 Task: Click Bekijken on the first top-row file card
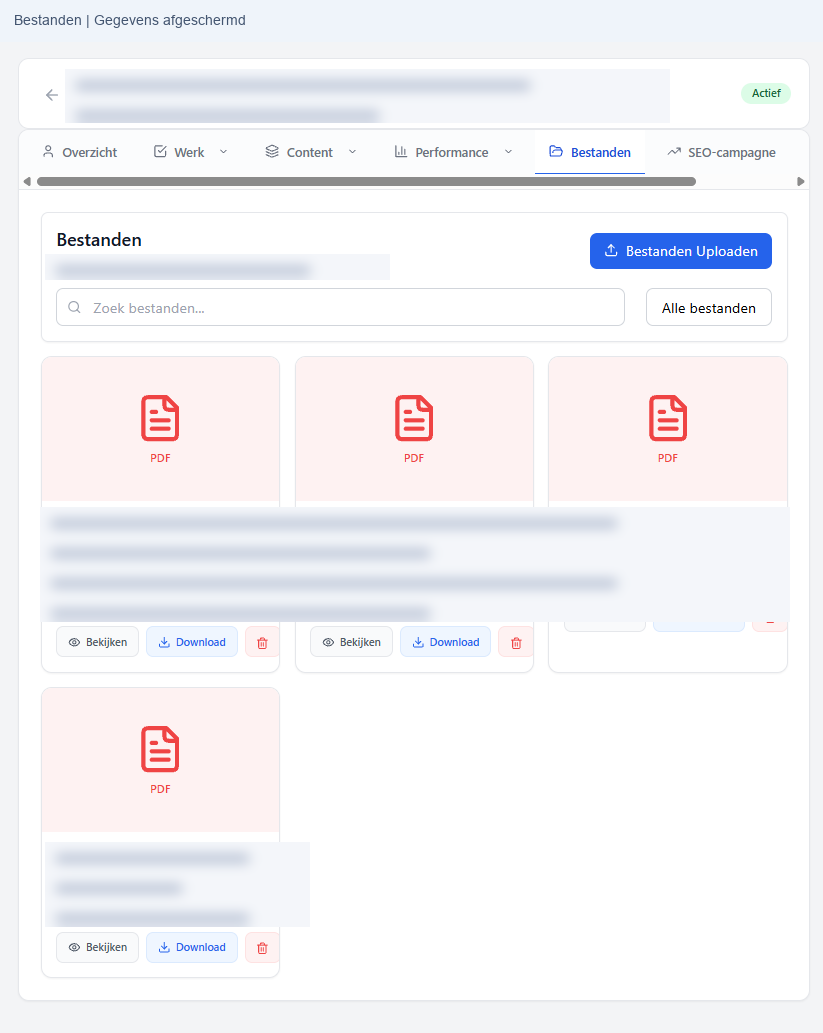(x=98, y=642)
